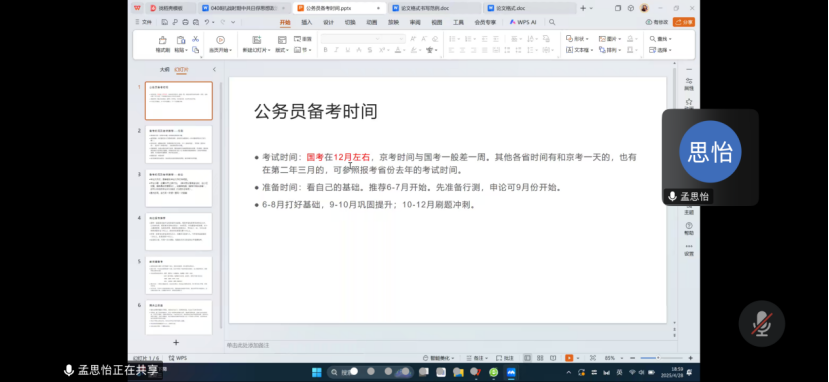Click the save icon in quick toolbar

[x=165, y=22]
